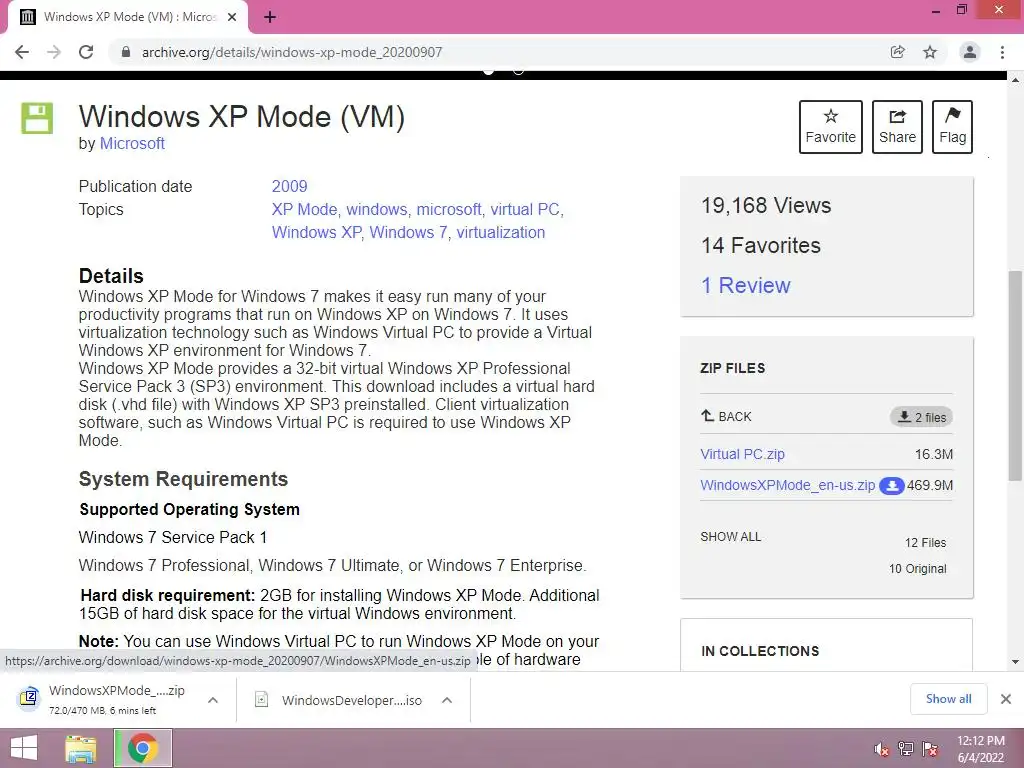Click the scrollbar down arrow
The height and width of the screenshot is (768, 1024).
1015,662
